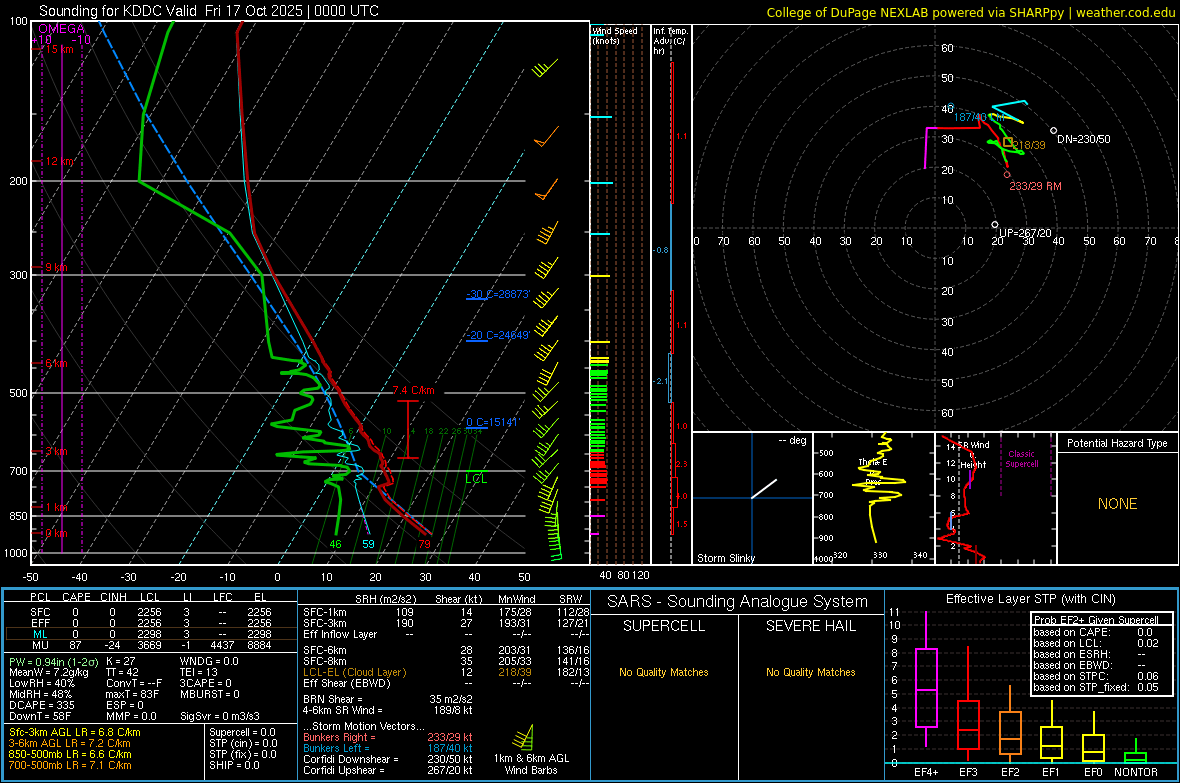Click the PW = 0.94in value

click(x=52, y=662)
